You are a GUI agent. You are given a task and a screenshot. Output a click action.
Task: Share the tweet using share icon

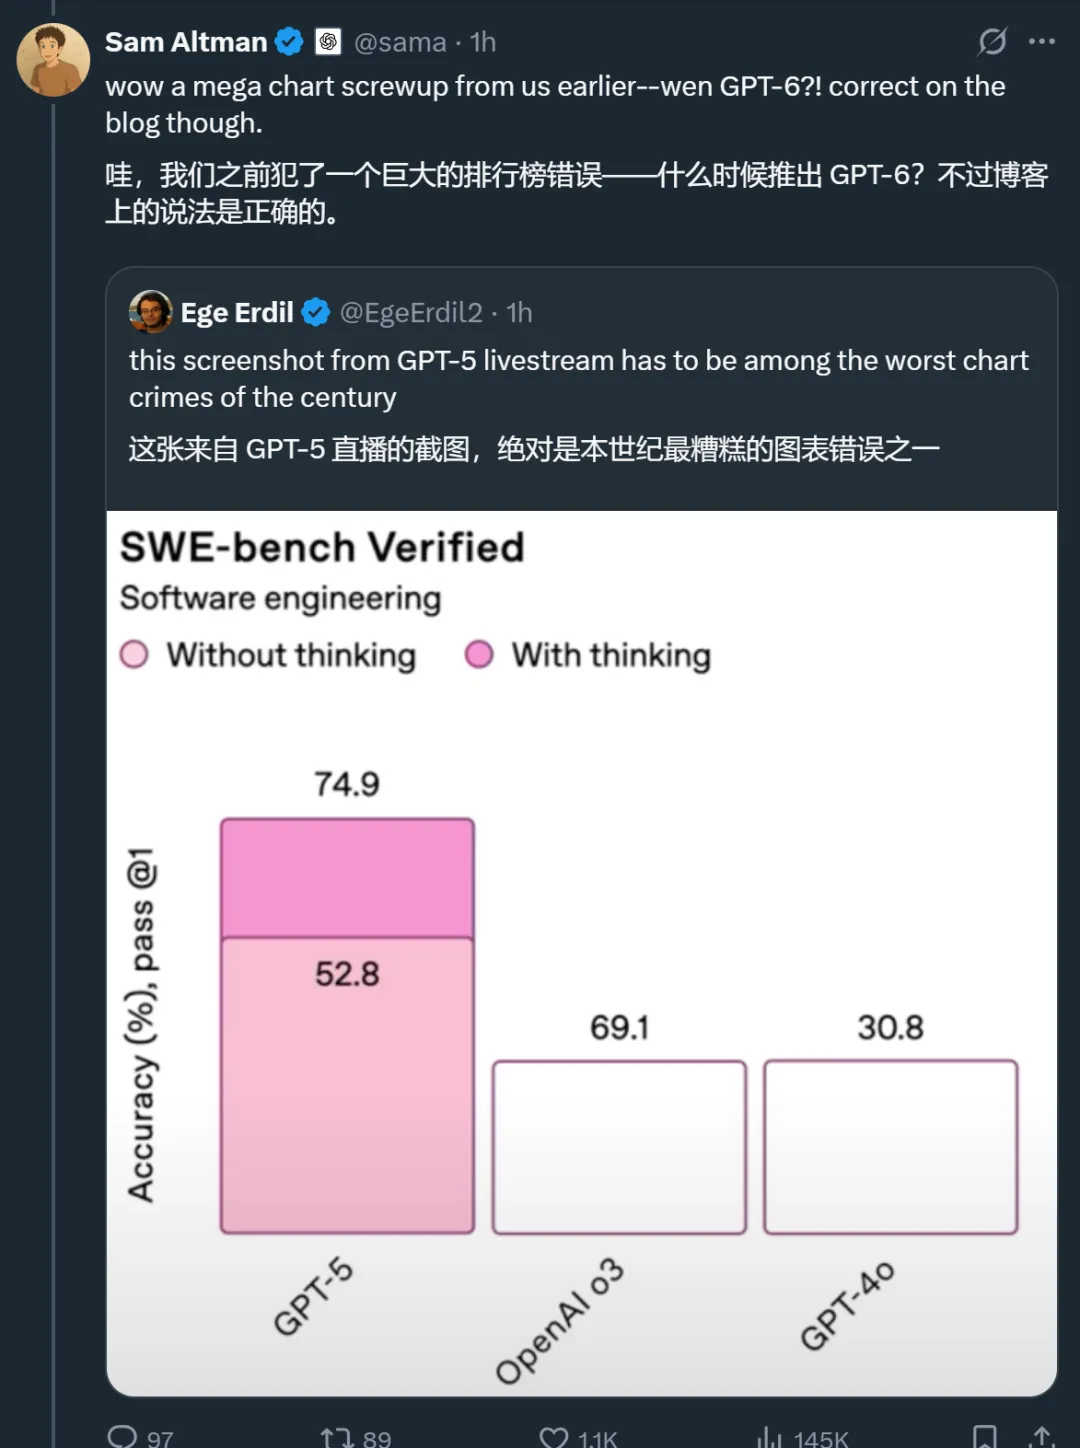point(1042,1437)
